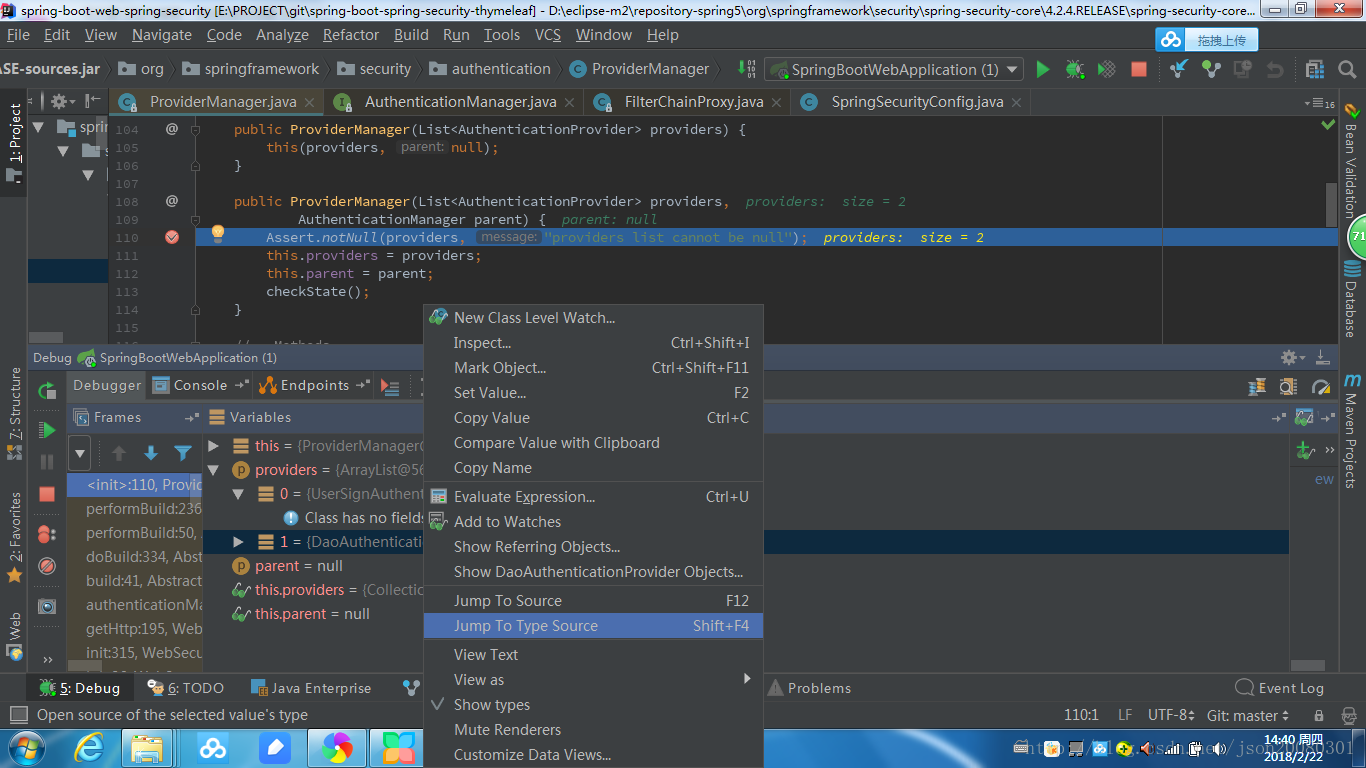Switch to AuthenticationManager.java tab
The height and width of the screenshot is (768, 1366).
click(x=460, y=102)
